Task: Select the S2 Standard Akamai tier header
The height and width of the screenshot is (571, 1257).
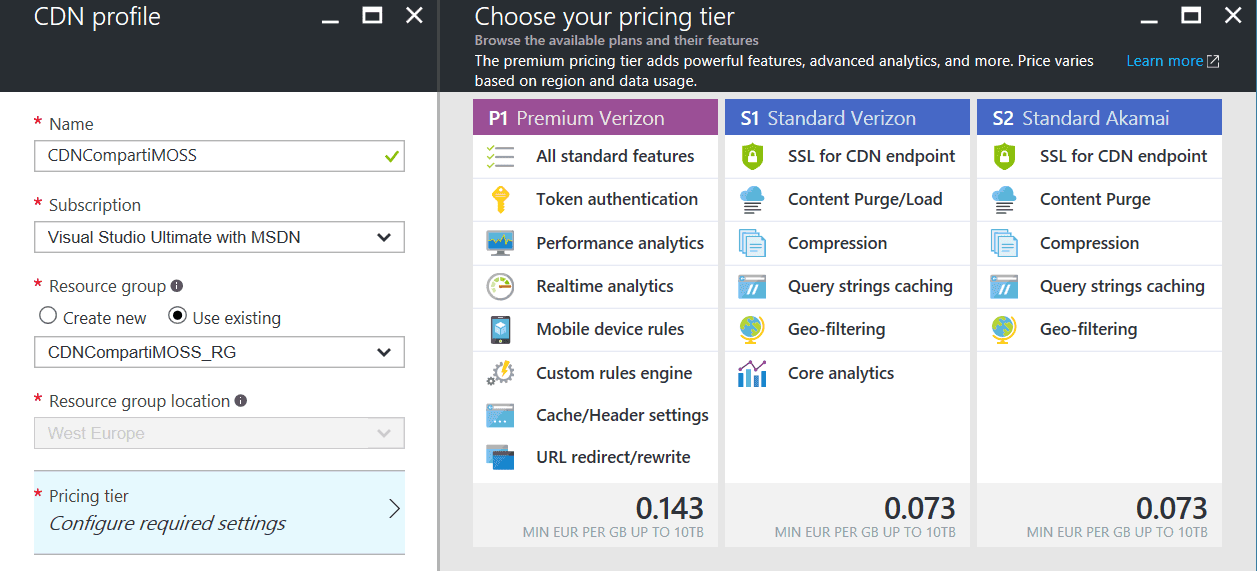Action: point(1099,118)
